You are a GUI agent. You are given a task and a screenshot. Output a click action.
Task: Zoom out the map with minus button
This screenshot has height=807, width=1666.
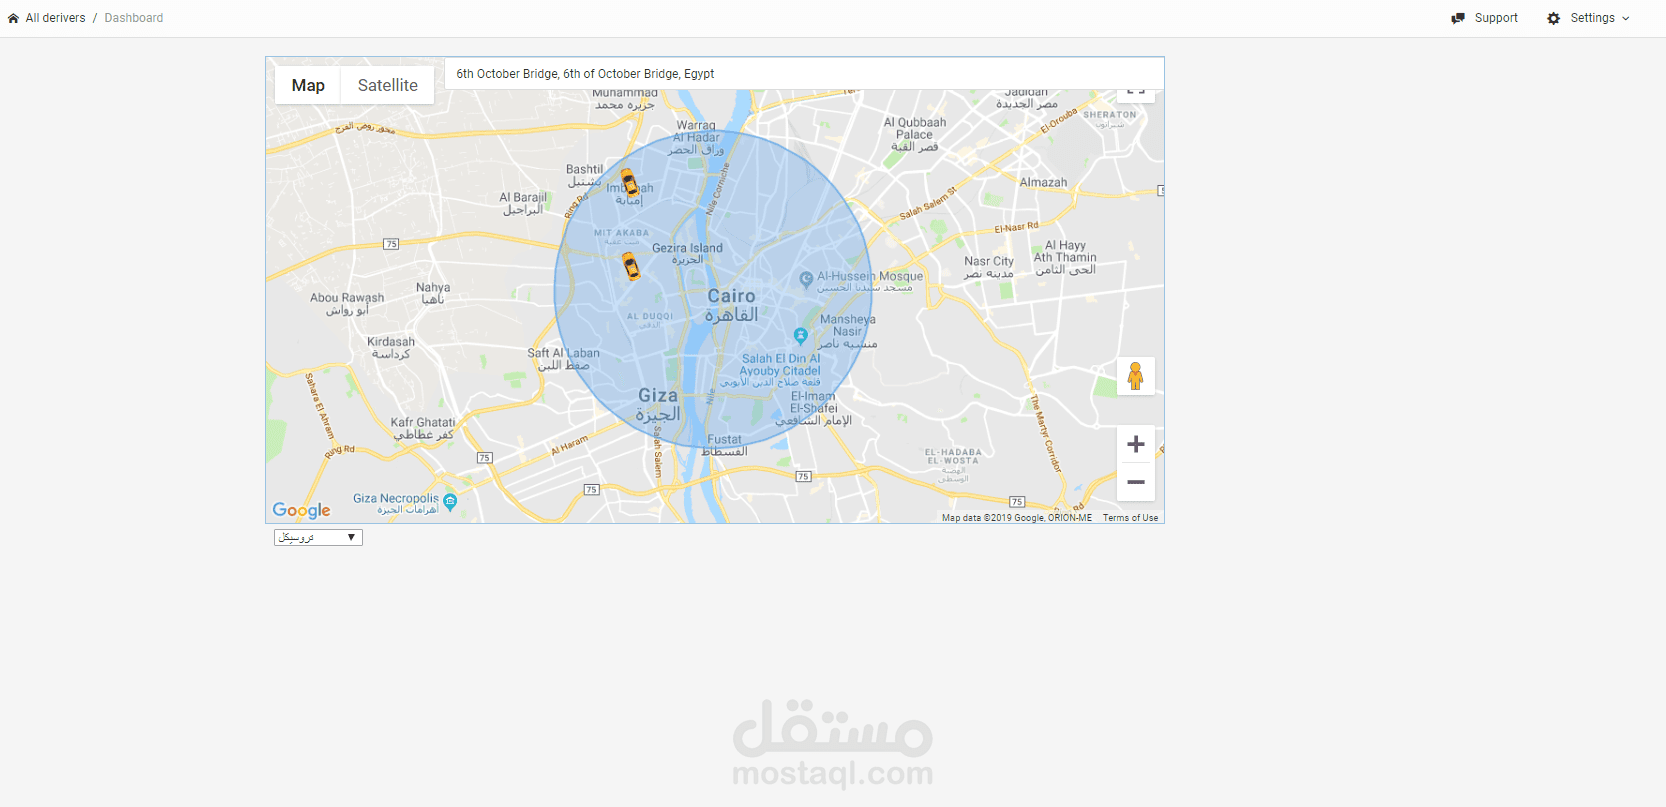pos(1136,482)
